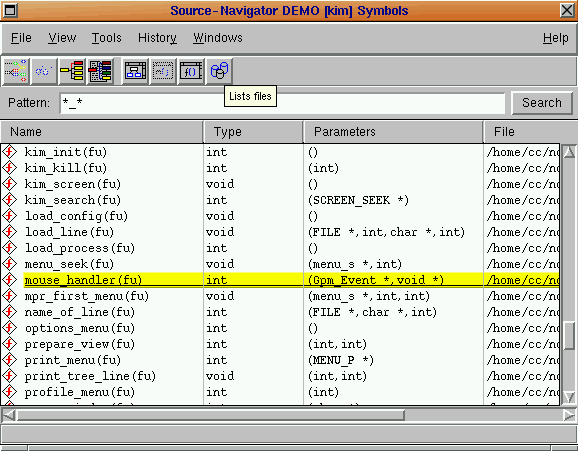Select the load_config(fu) entry
The height and width of the screenshot is (451, 578).
(x=76, y=216)
